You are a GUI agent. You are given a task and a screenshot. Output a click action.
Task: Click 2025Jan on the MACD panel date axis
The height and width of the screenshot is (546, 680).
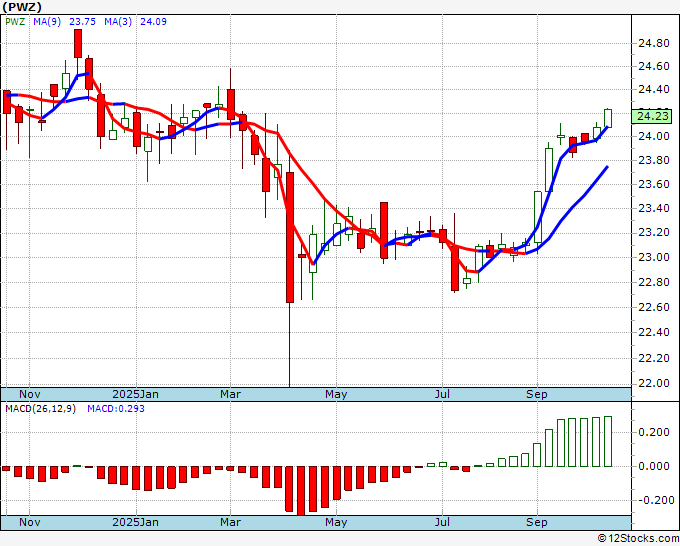(135, 522)
